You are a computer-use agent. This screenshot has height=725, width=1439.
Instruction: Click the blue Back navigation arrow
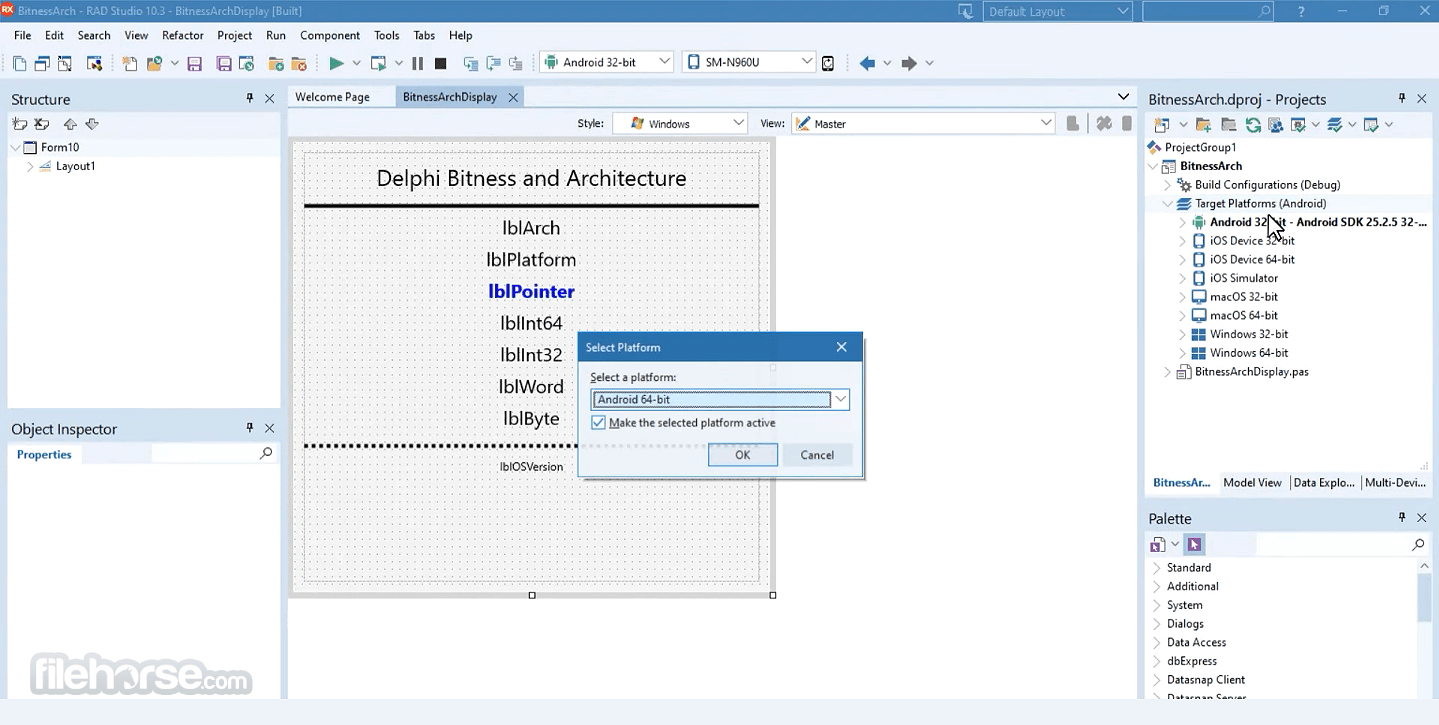pos(867,63)
